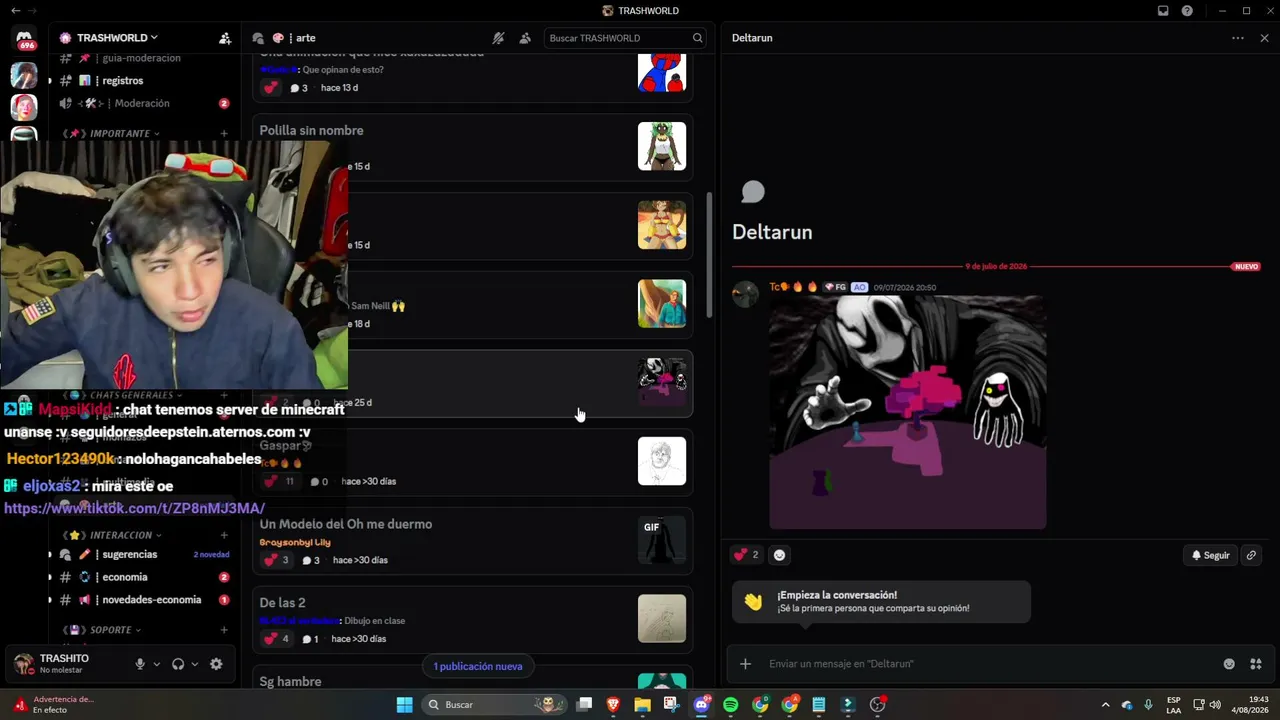Open the Discord help icon
The width and height of the screenshot is (1280, 720).
(x=1187, y=11)
